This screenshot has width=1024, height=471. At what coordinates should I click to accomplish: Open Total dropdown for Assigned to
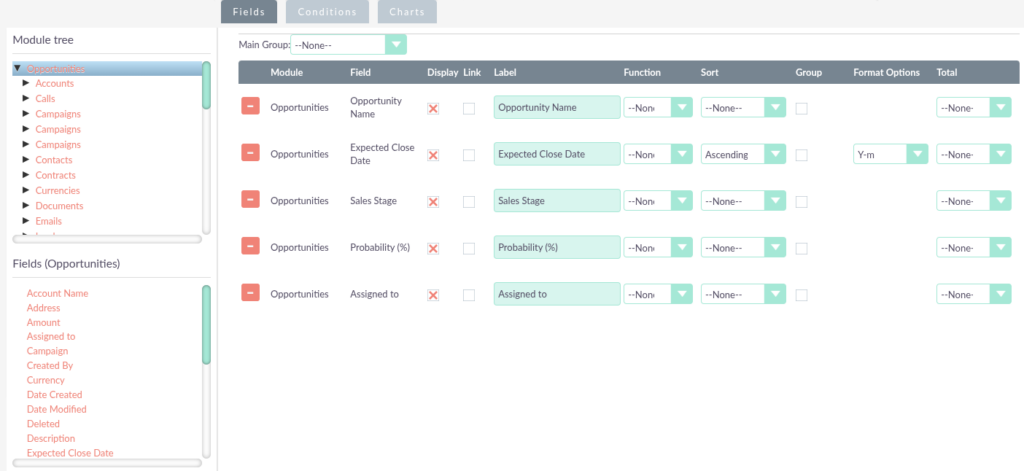coord(974,295)
